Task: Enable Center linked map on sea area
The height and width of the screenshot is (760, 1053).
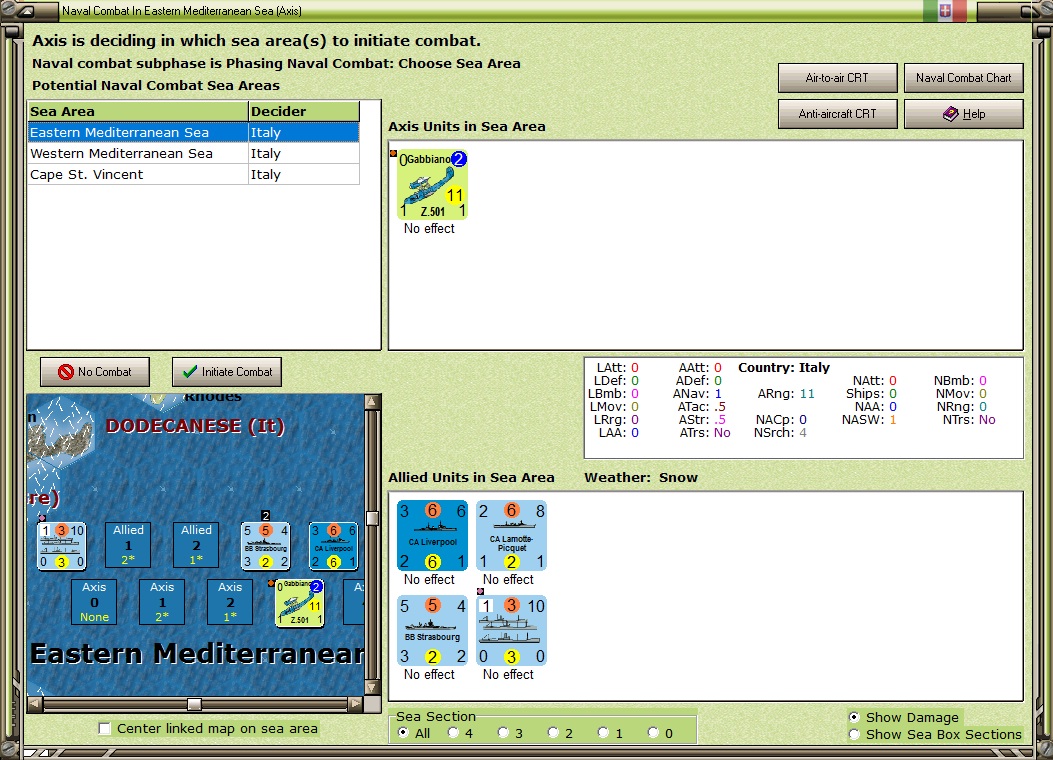Action: coord(105,728)
